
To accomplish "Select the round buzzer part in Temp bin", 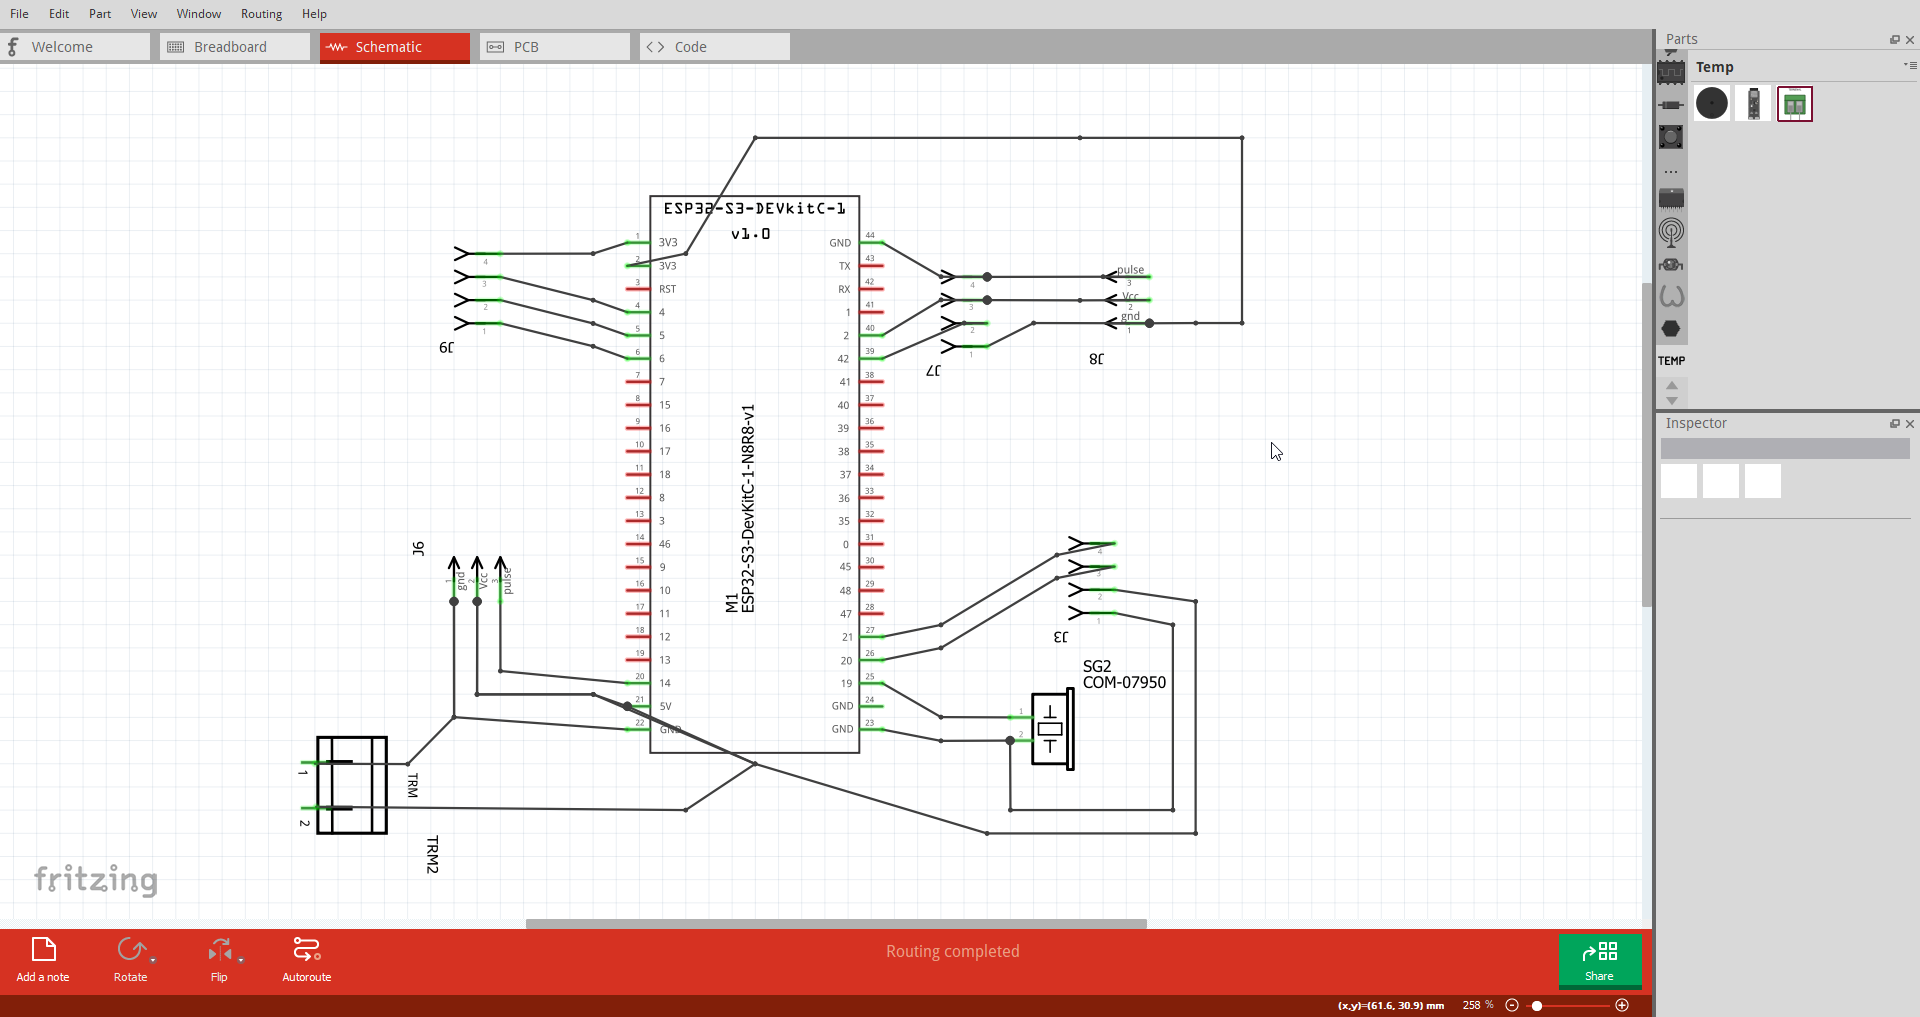I will tap(1712, 103).
